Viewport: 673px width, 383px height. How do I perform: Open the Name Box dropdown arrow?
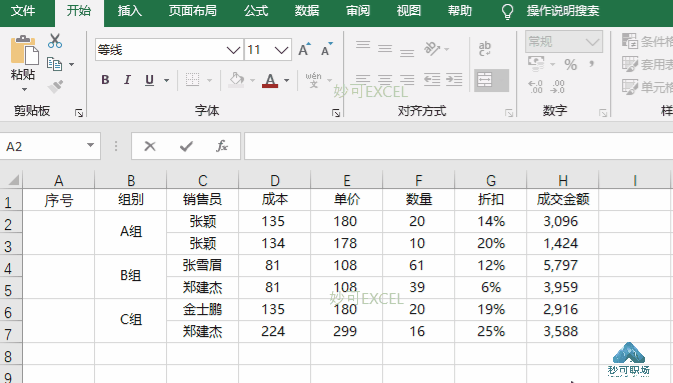[90, 145]
